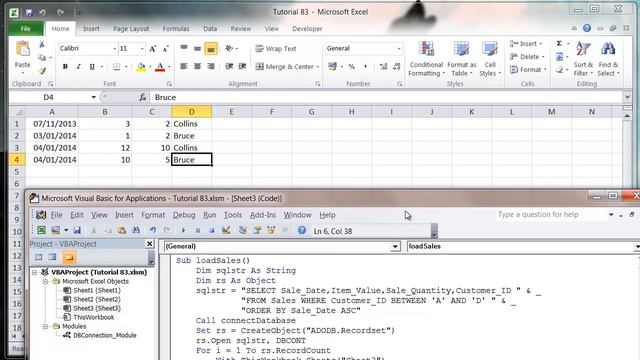This screenshot has width=640, height=360.
Task: Click the Borders icon in Font group
Action: pyautogui.click(x=117, y=67)
